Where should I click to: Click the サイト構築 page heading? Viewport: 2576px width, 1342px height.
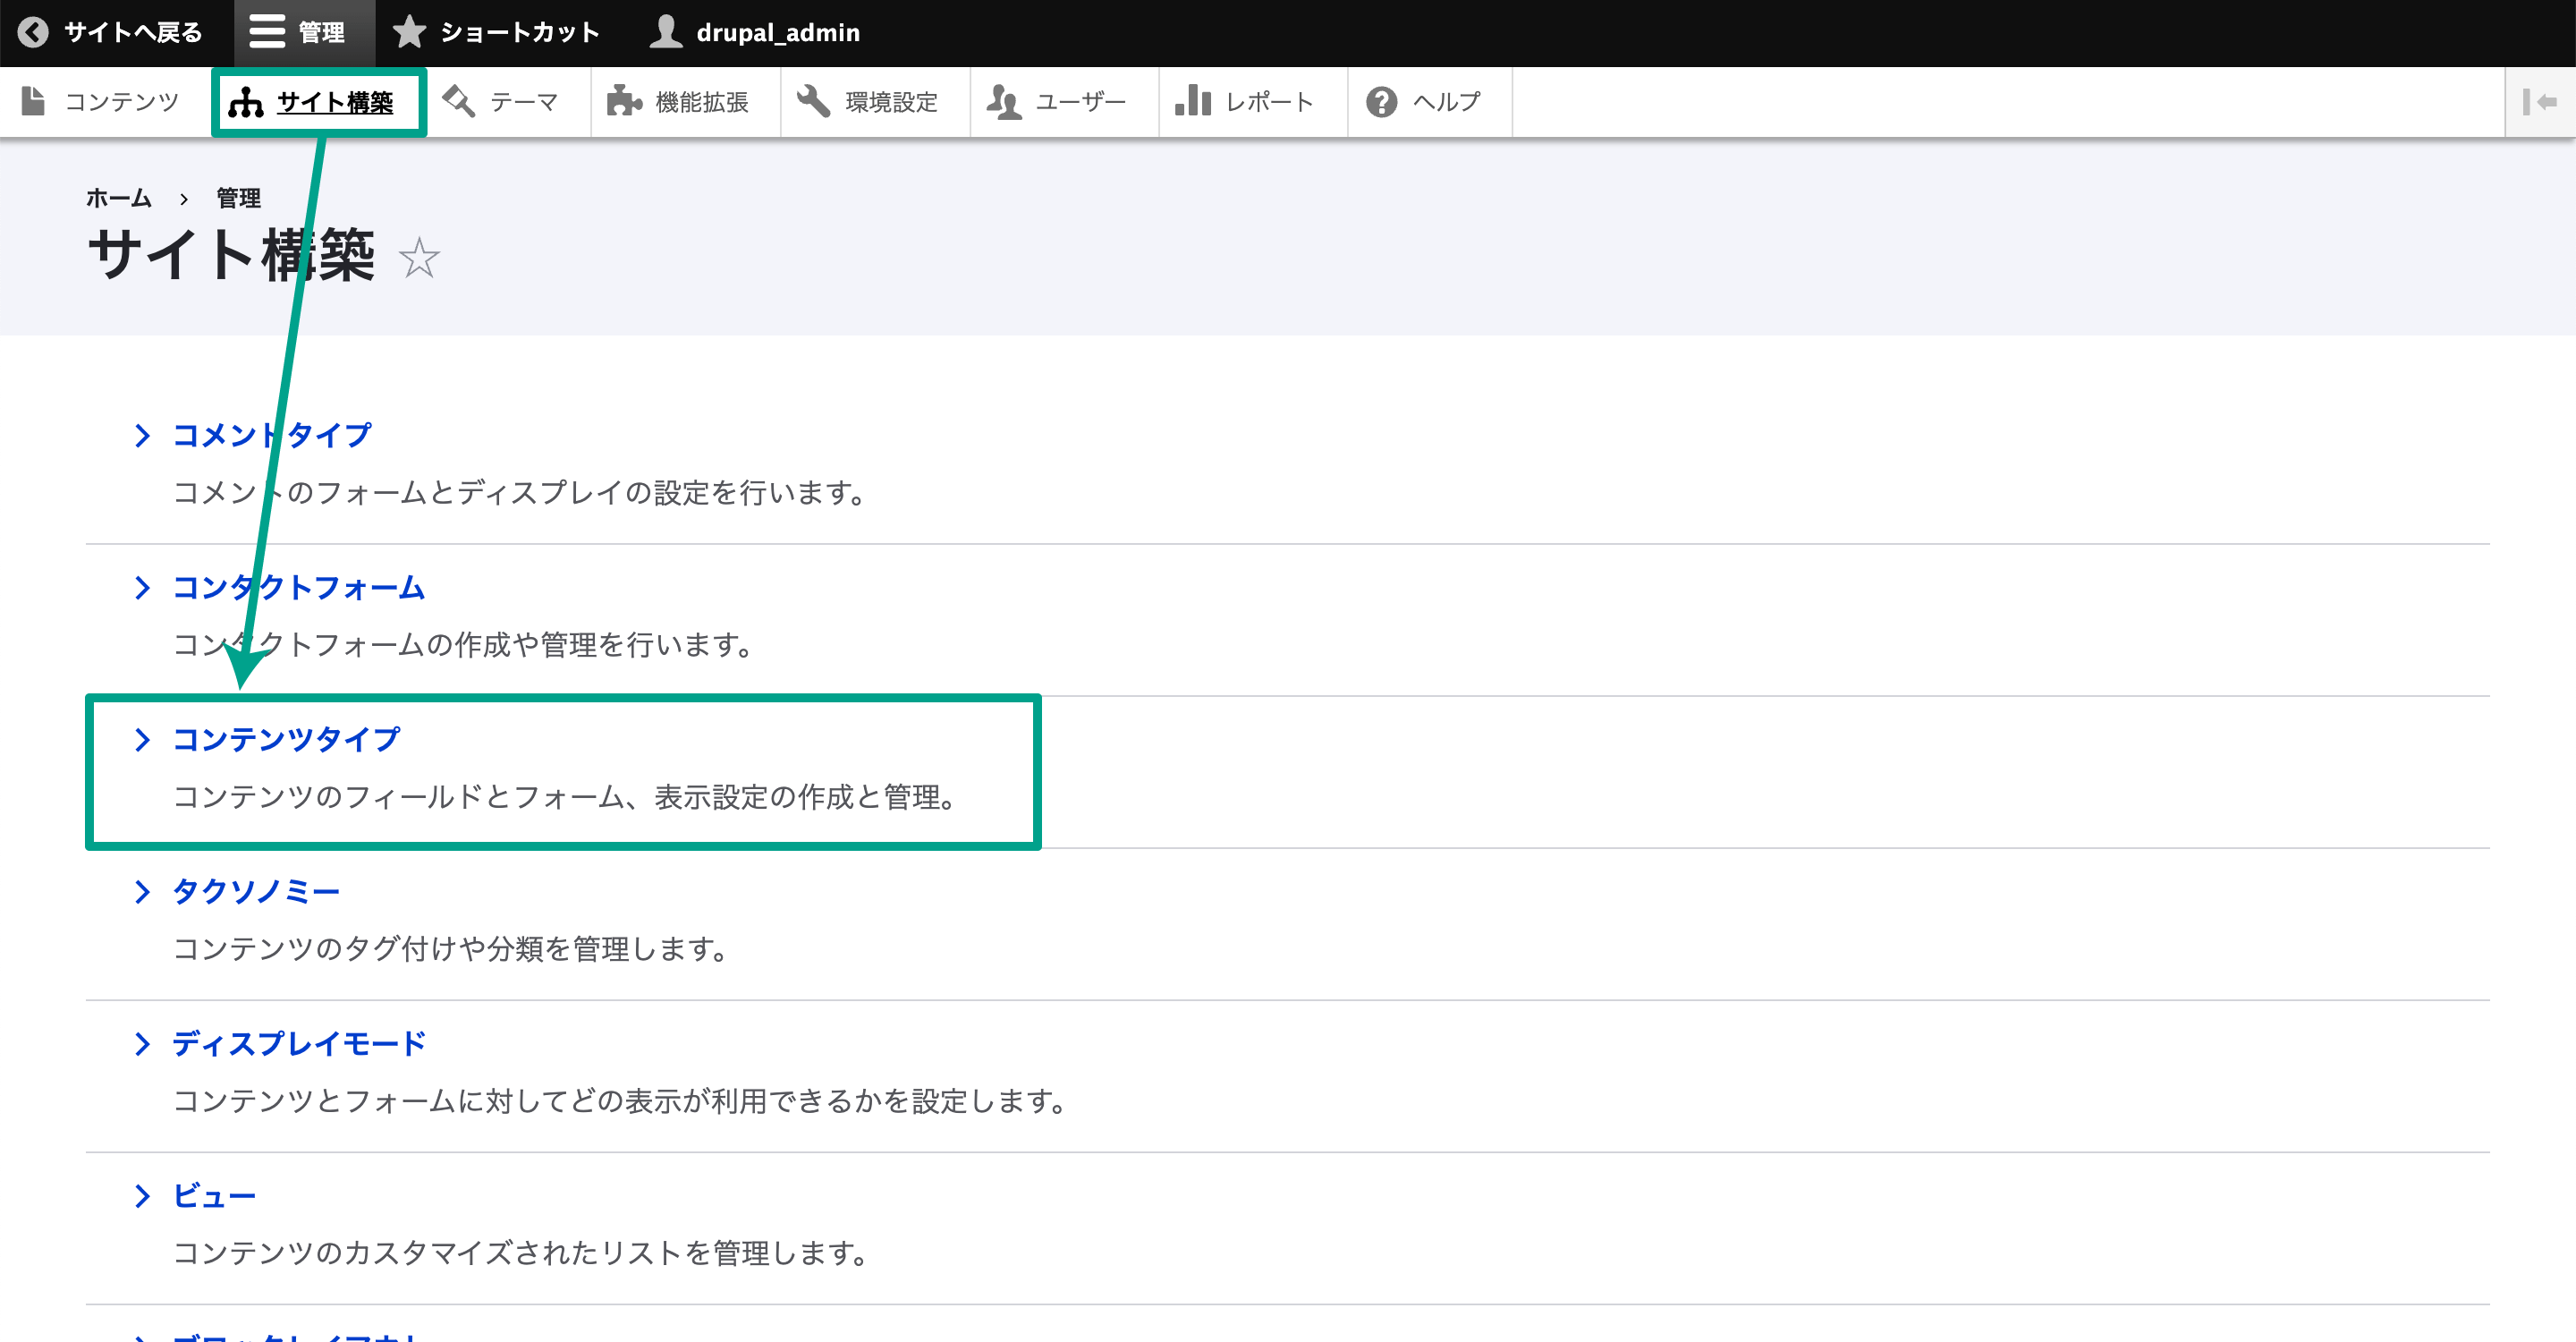[x=231, y=256]
